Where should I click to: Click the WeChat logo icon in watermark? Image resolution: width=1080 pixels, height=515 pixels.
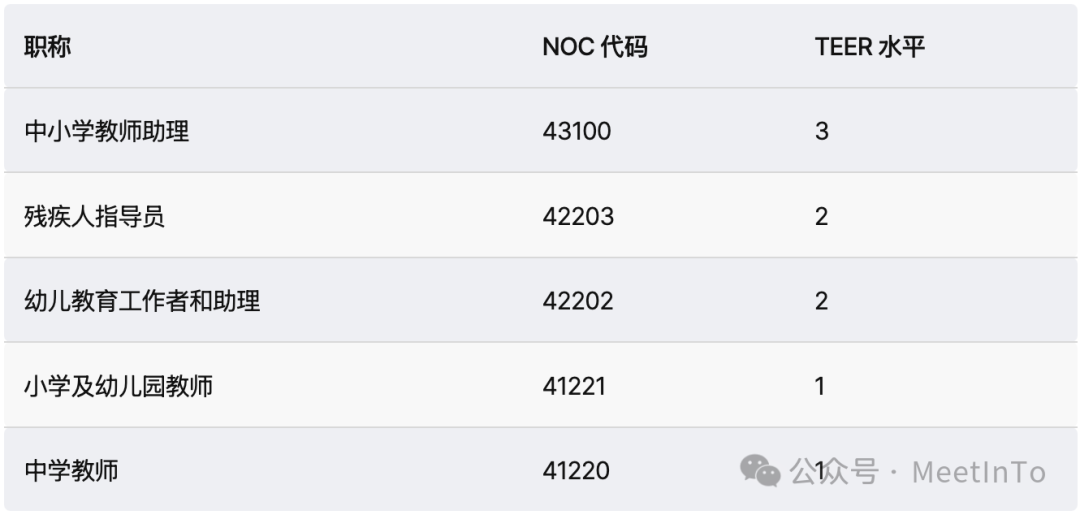760,470
